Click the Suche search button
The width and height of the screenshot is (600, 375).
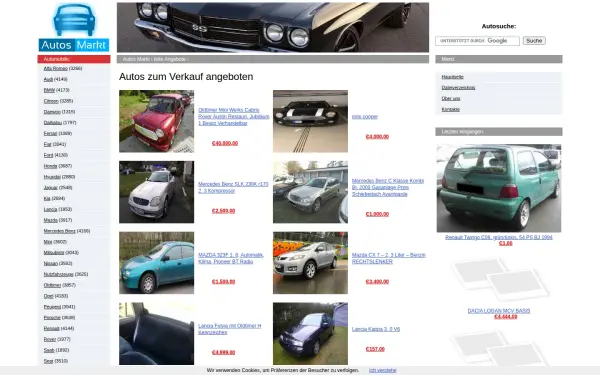coord(534,41)
